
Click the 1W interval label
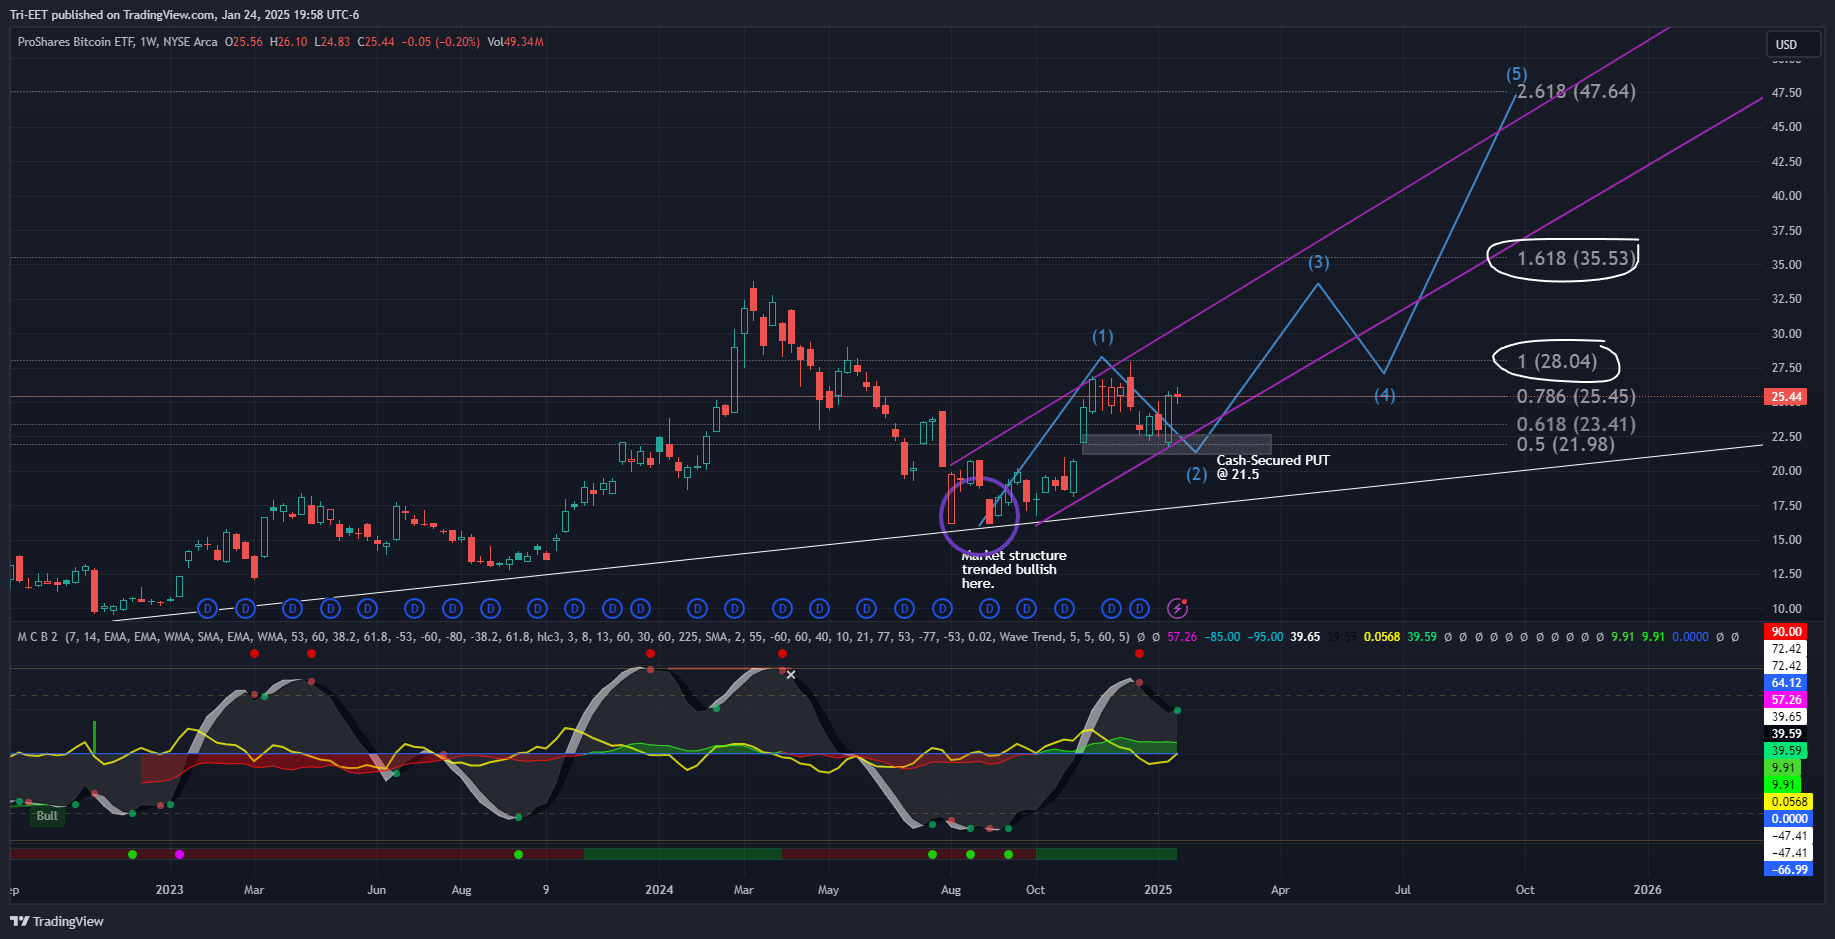[149, 42]
